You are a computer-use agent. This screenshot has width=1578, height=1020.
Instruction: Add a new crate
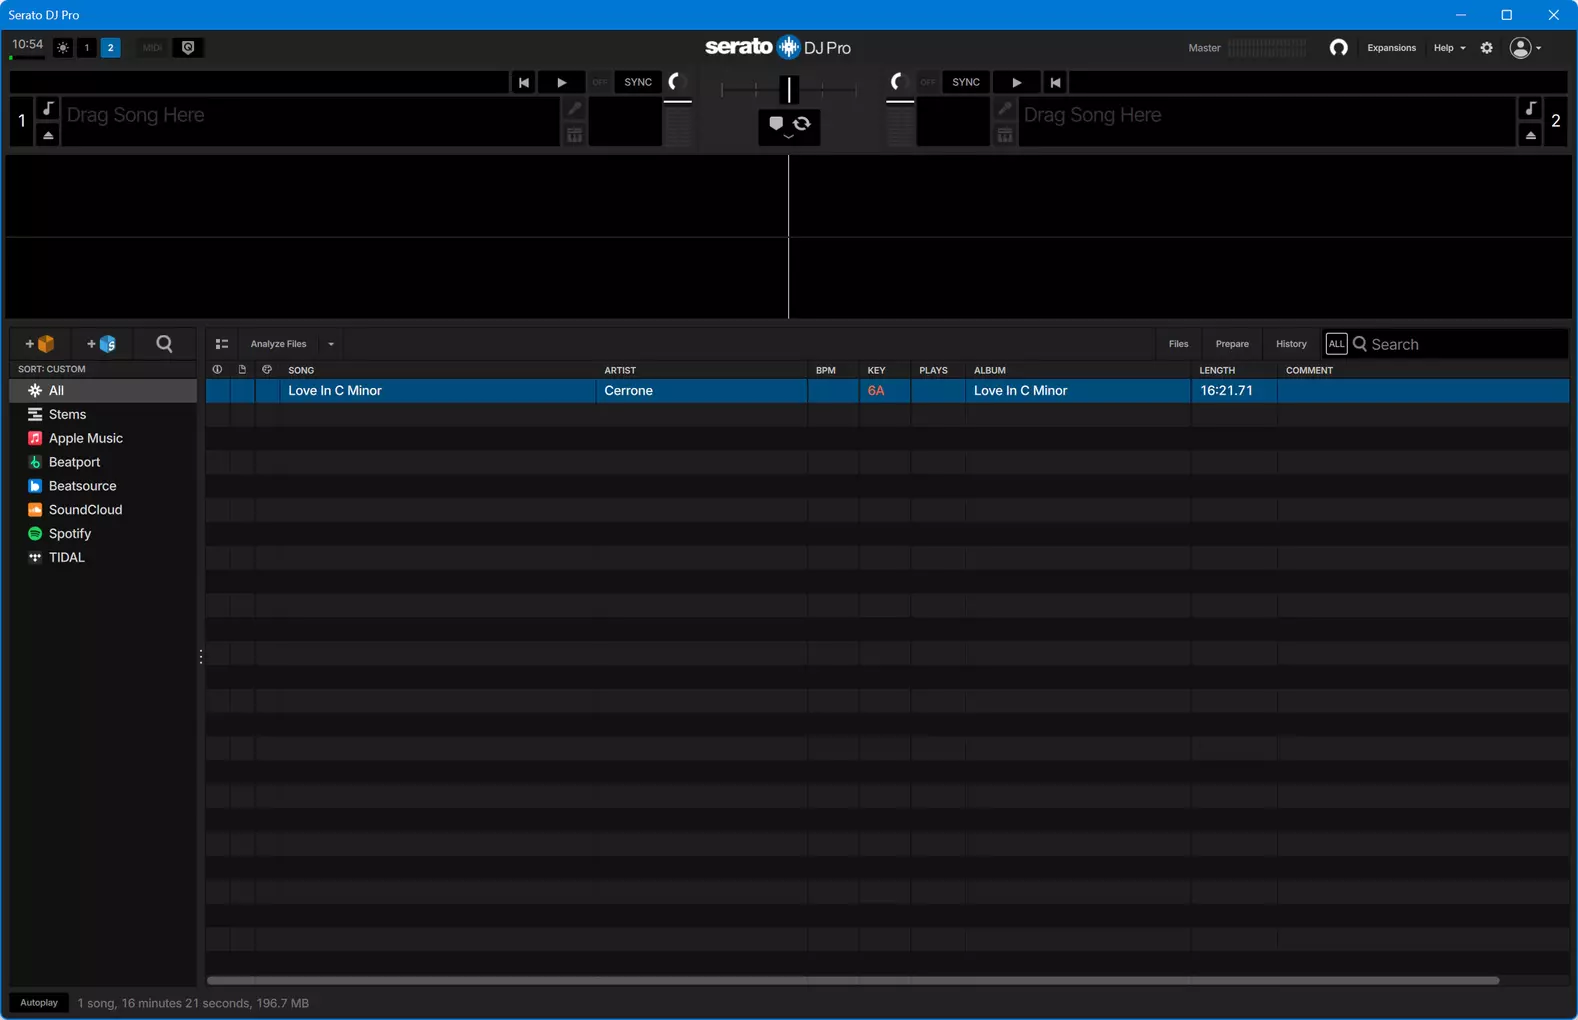pos(41,344)
